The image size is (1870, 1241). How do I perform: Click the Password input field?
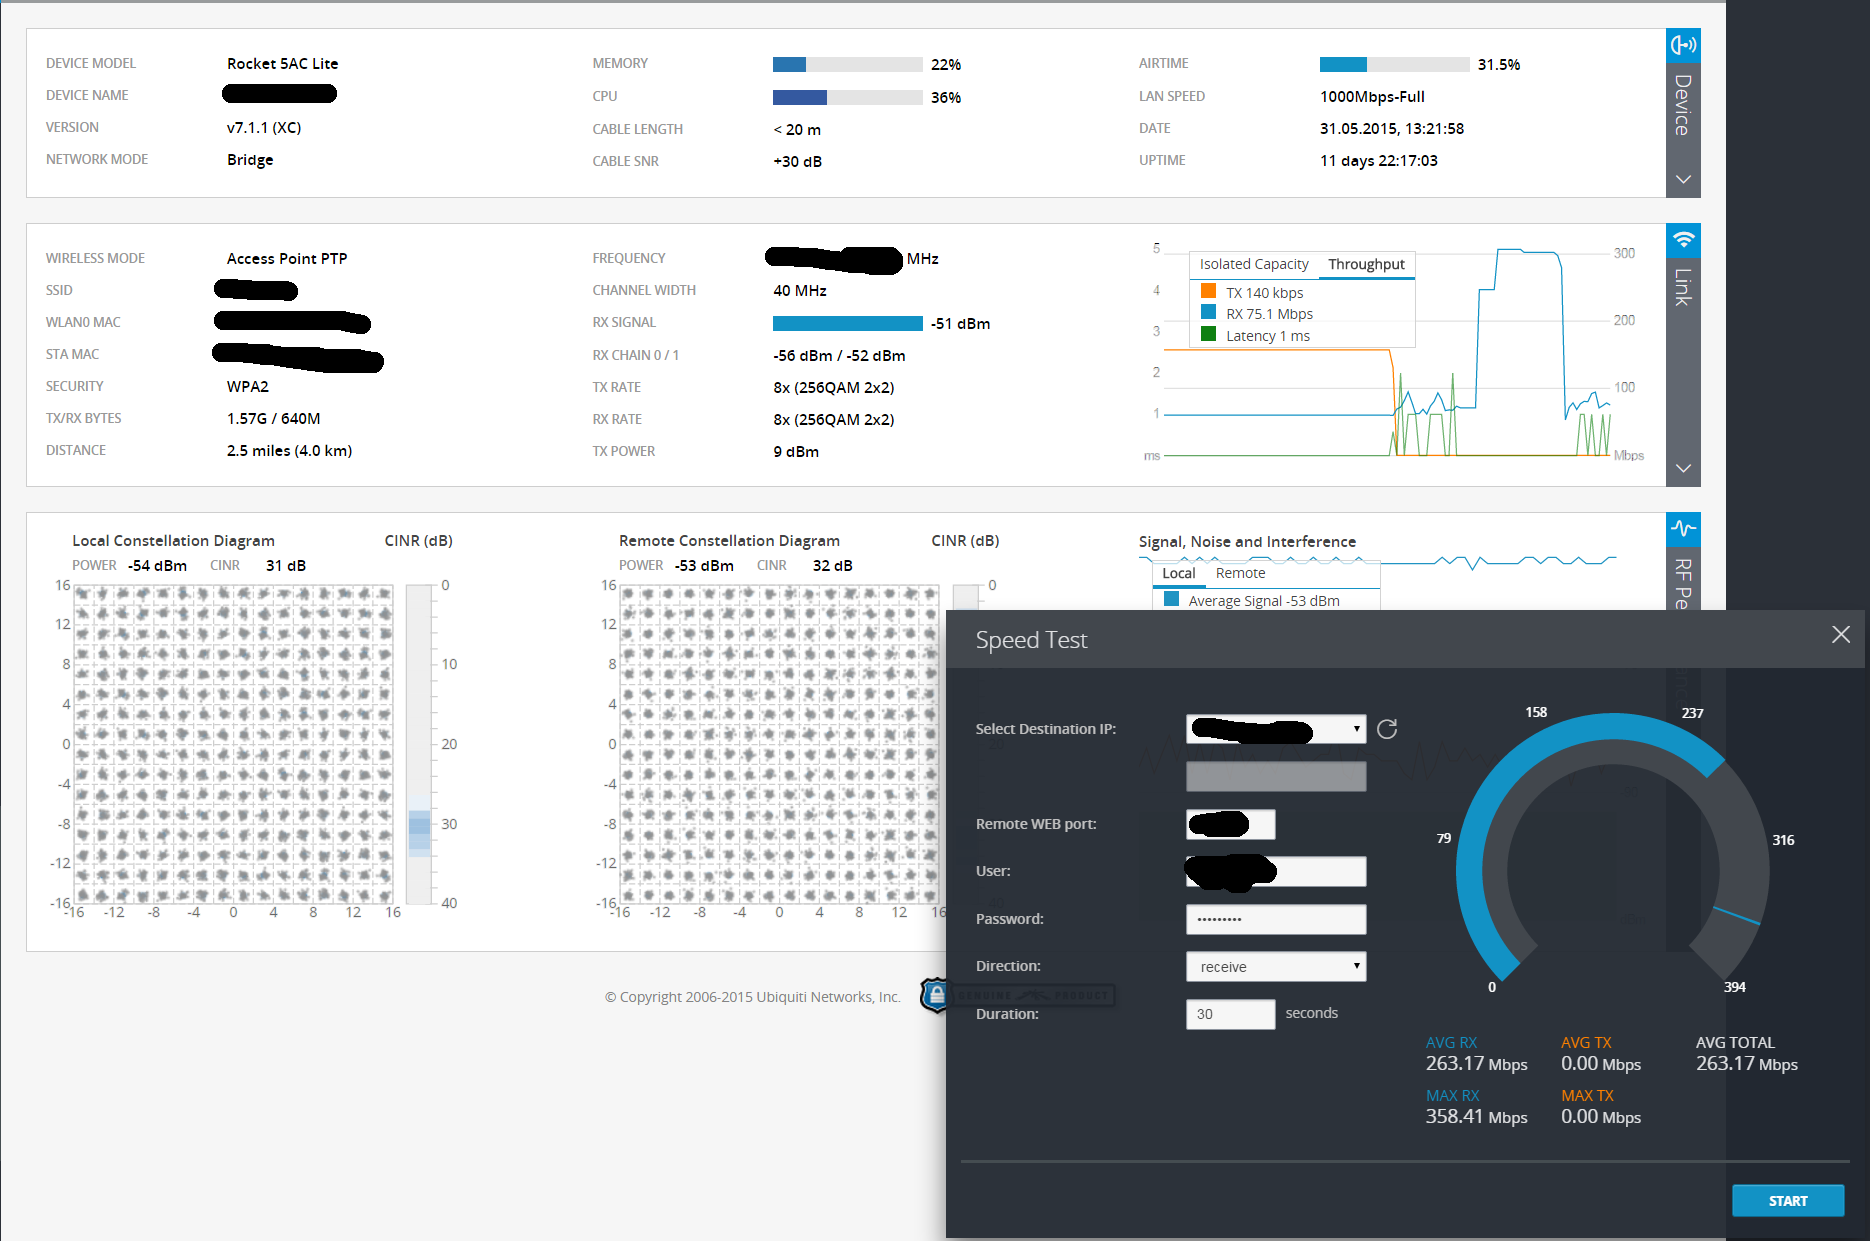[1276, 919]
